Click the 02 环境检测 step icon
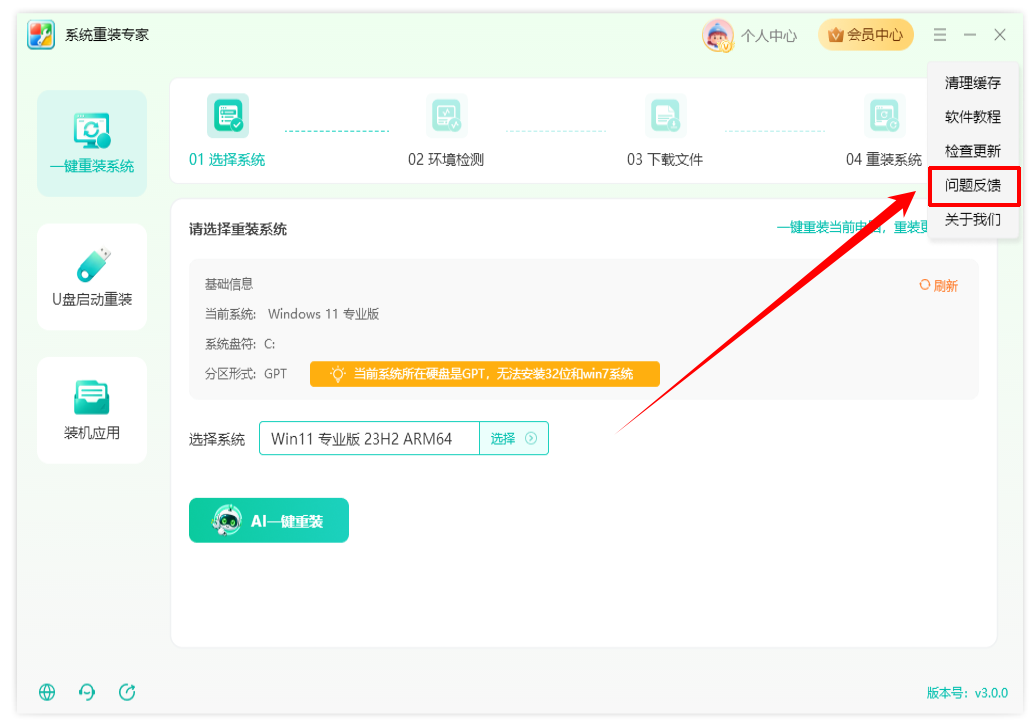1032x724 pixels. click(x=446, y=116)
